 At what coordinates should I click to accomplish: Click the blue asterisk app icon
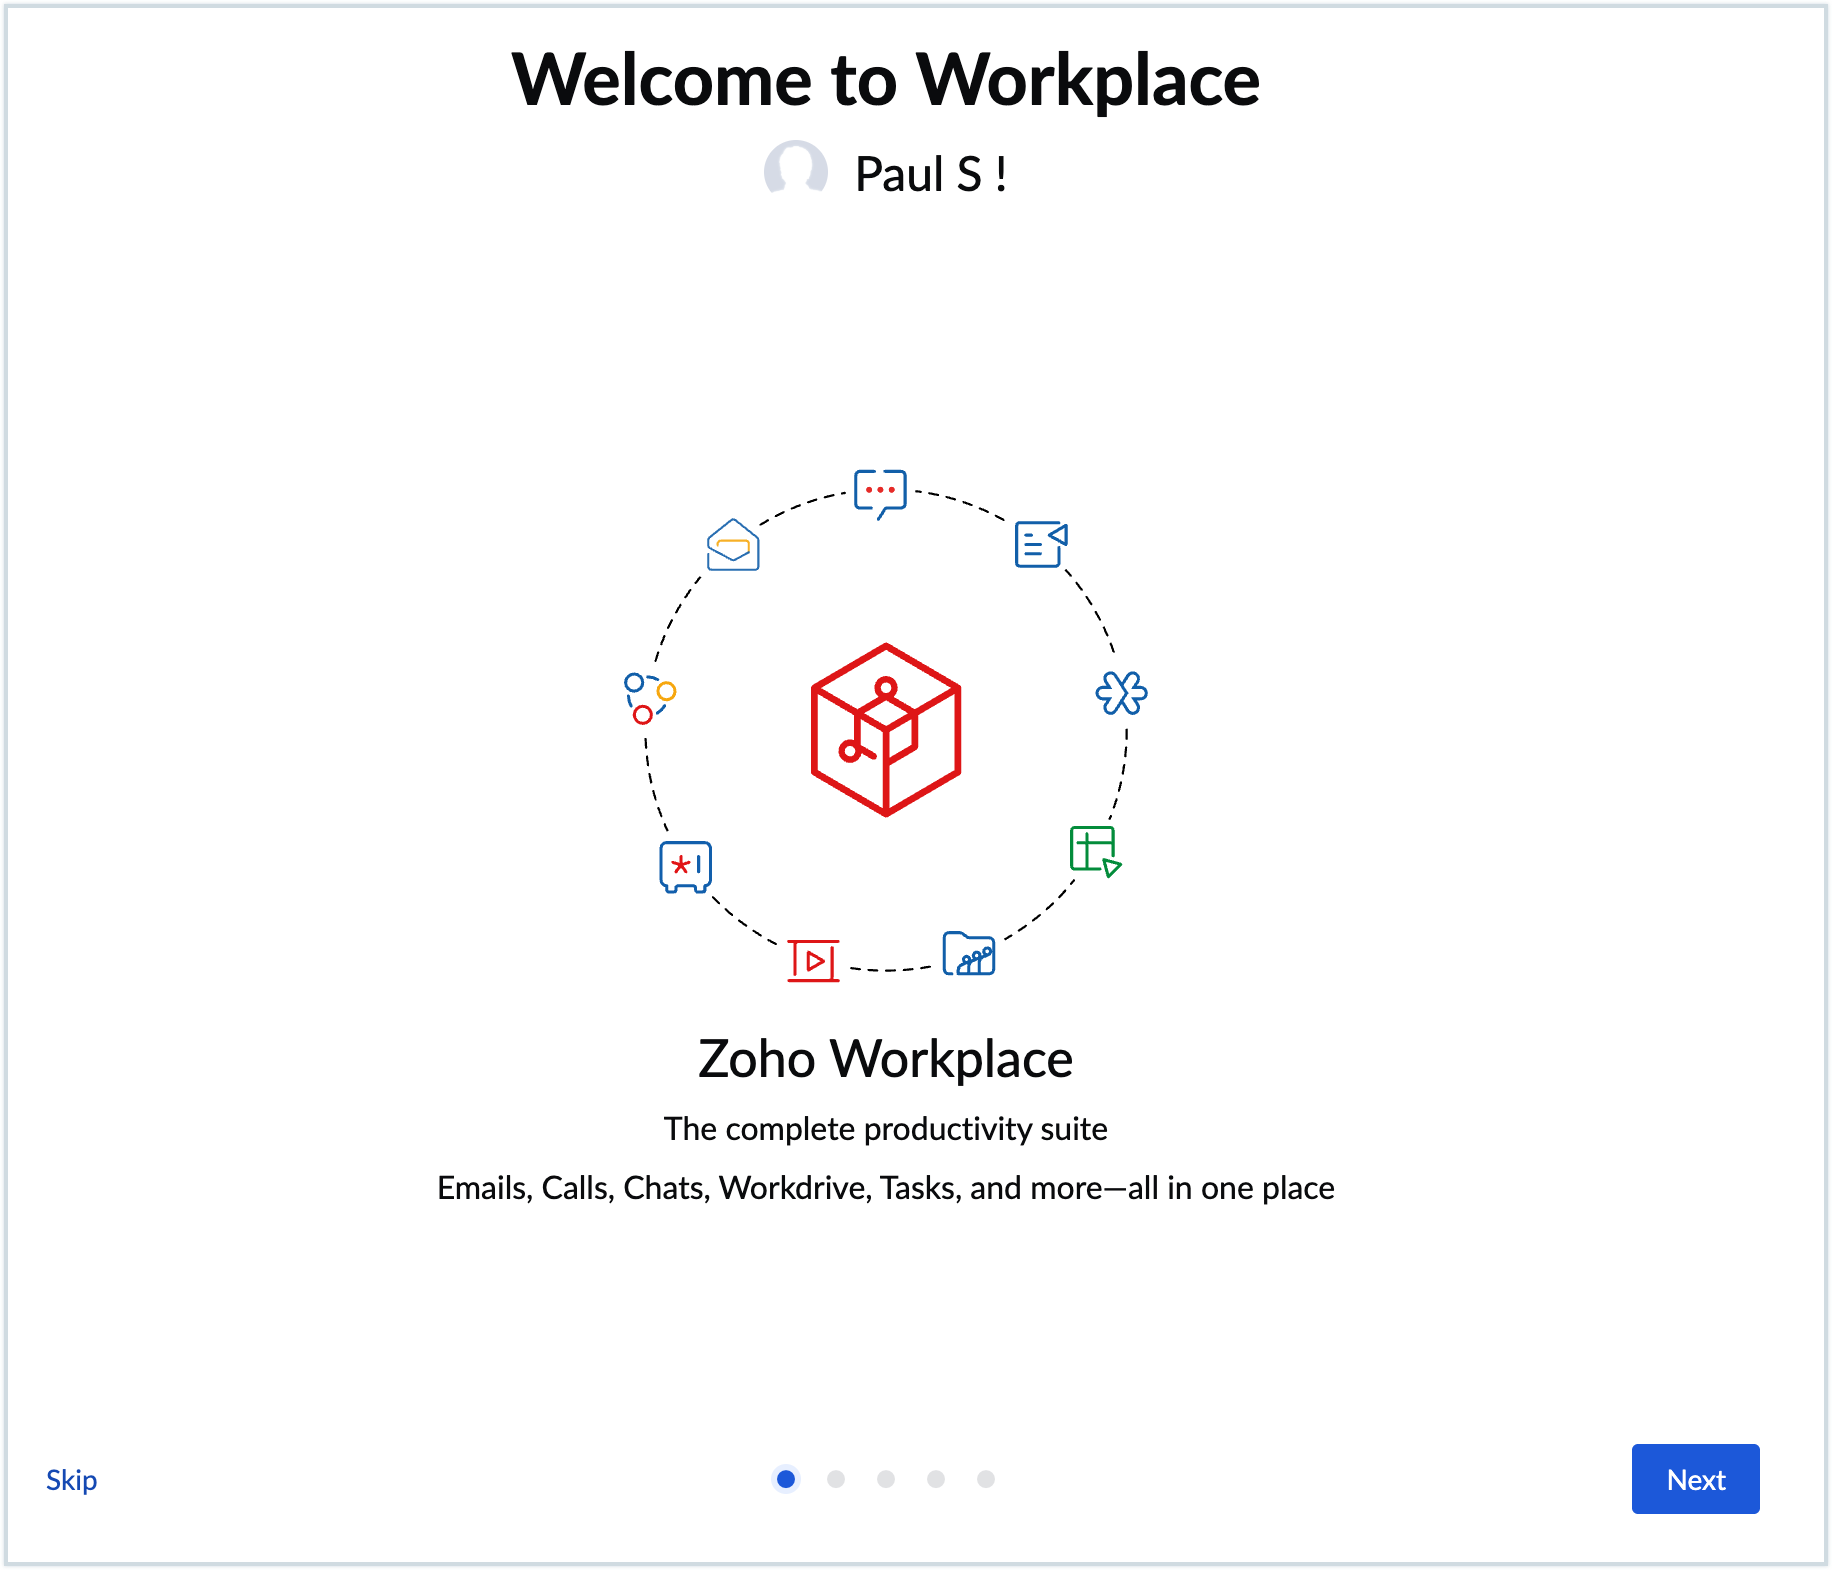[1120, 693]
